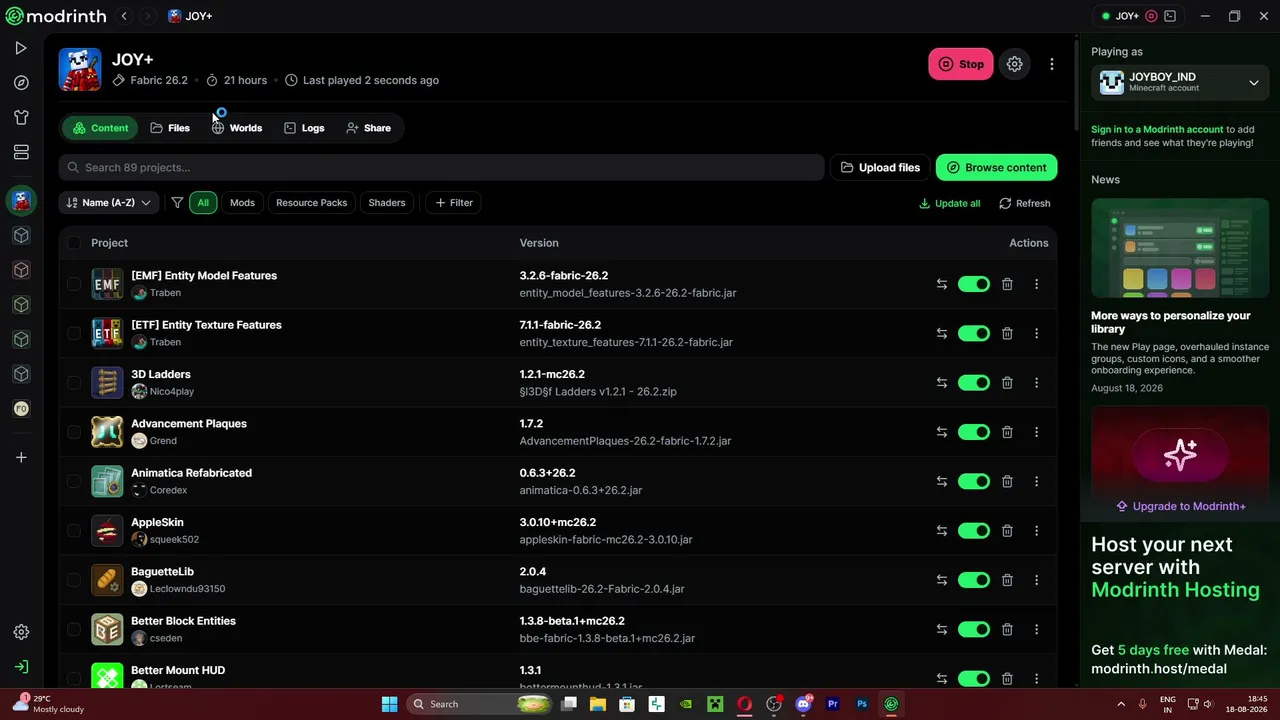Image resolution: width=1280 pixels, height=720 pixels.
Task: Go back with the title bar arrow
Action: 124,16
